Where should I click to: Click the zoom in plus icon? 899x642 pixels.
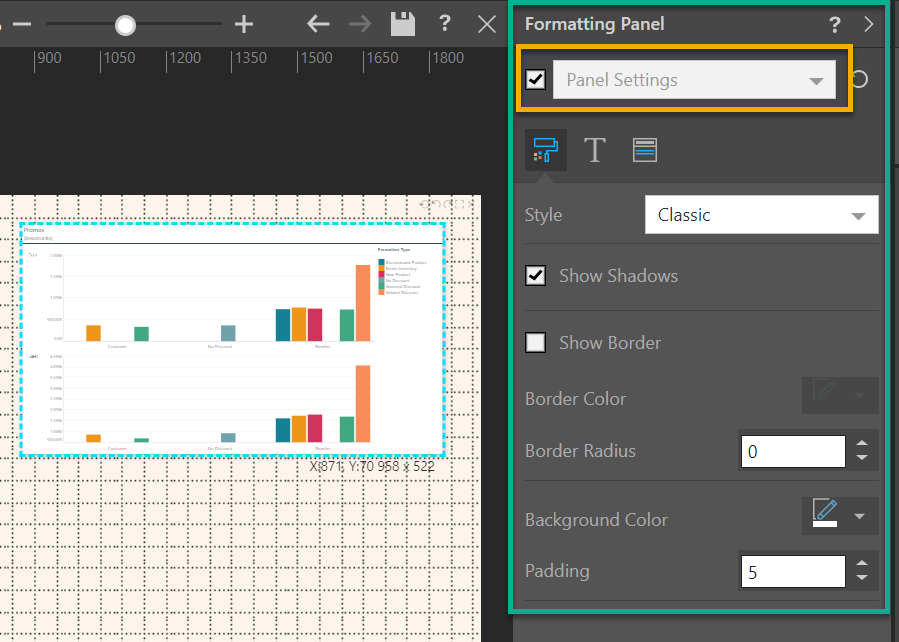(244, 24)
